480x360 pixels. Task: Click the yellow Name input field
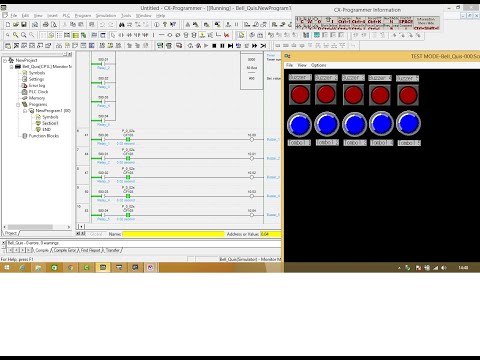[x=173, y=234]
